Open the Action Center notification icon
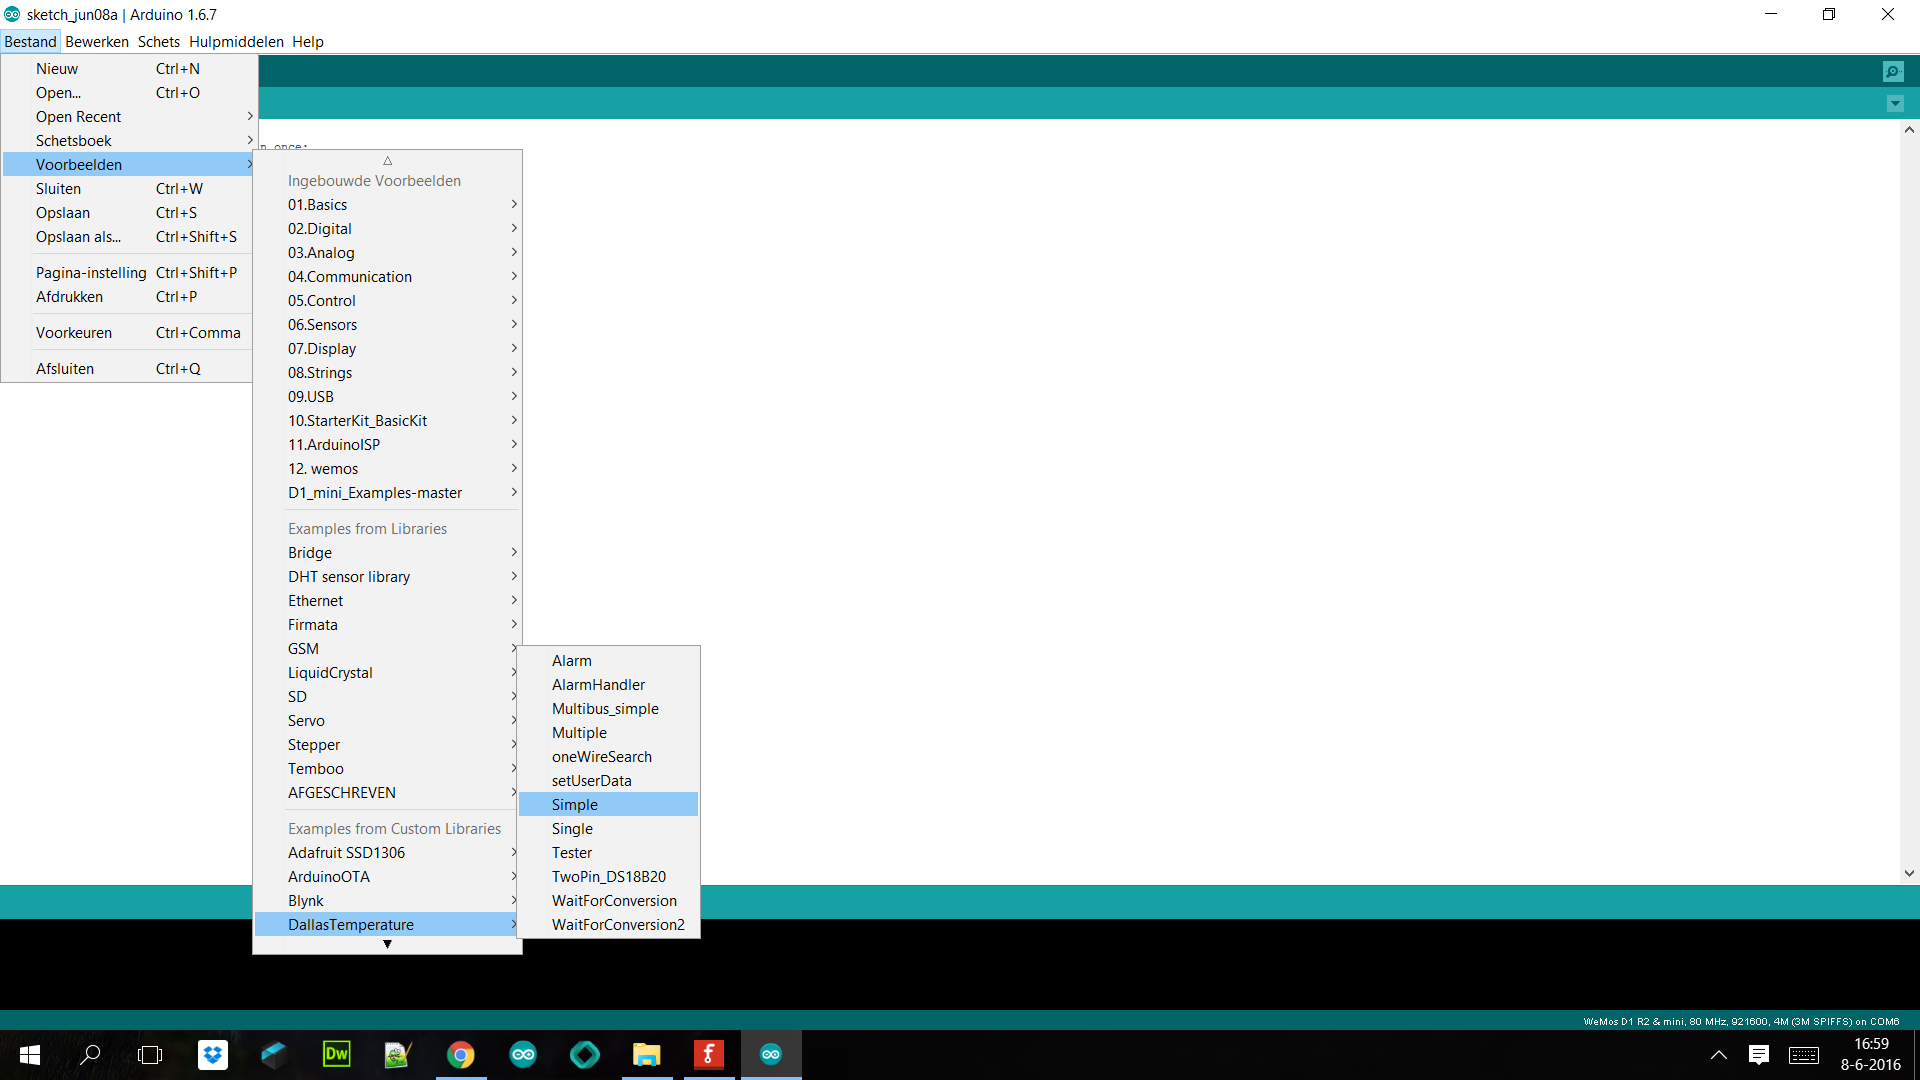The width and height of the screenshot is (1920, 1080). [1758, 1054]
